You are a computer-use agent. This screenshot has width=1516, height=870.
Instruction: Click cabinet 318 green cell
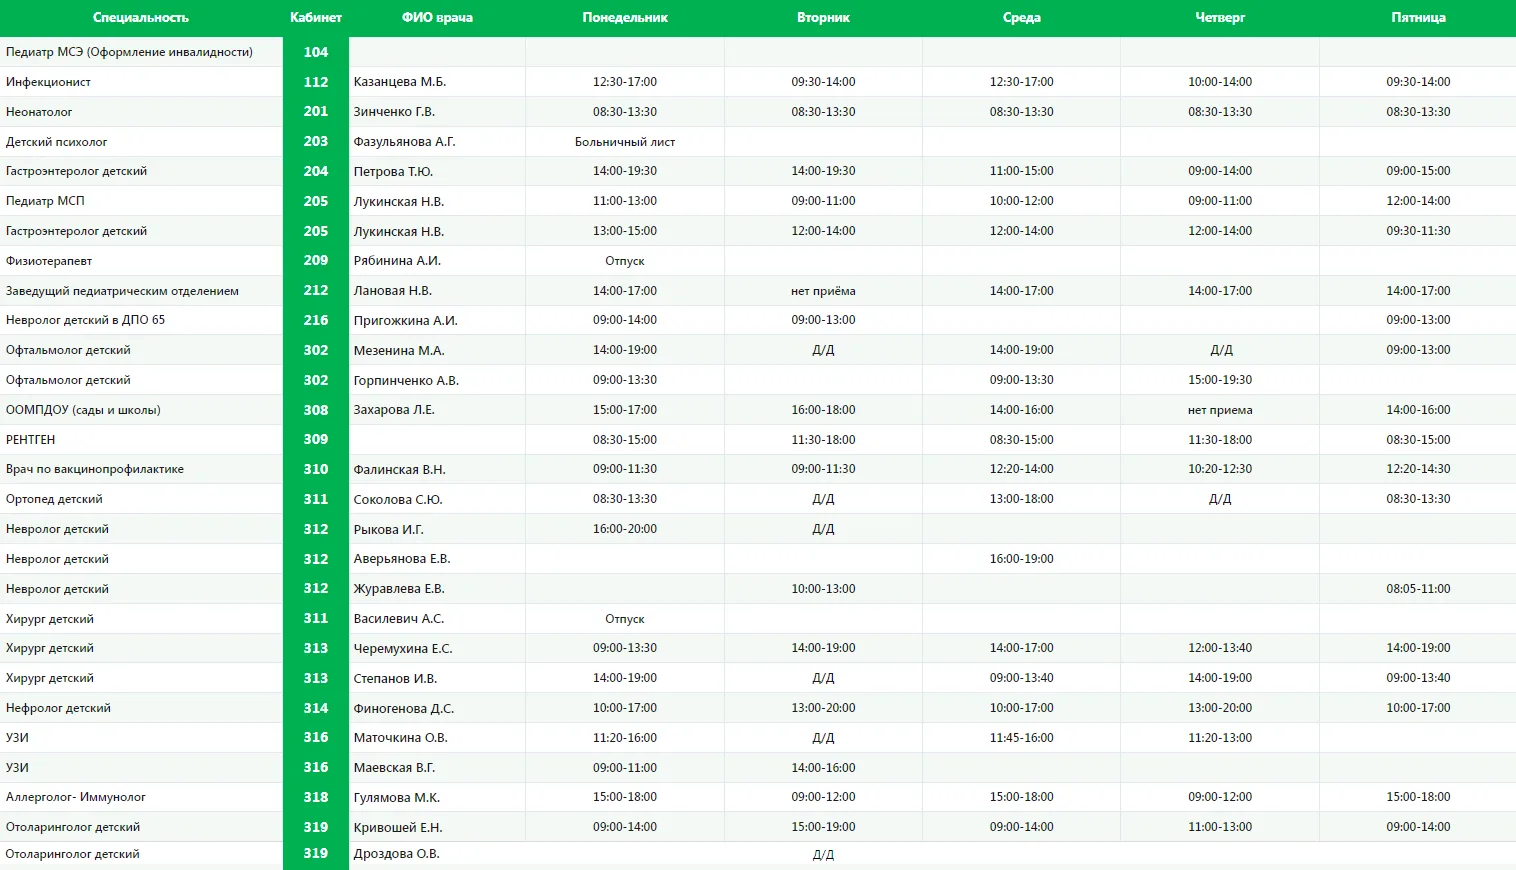pos(316,797)
